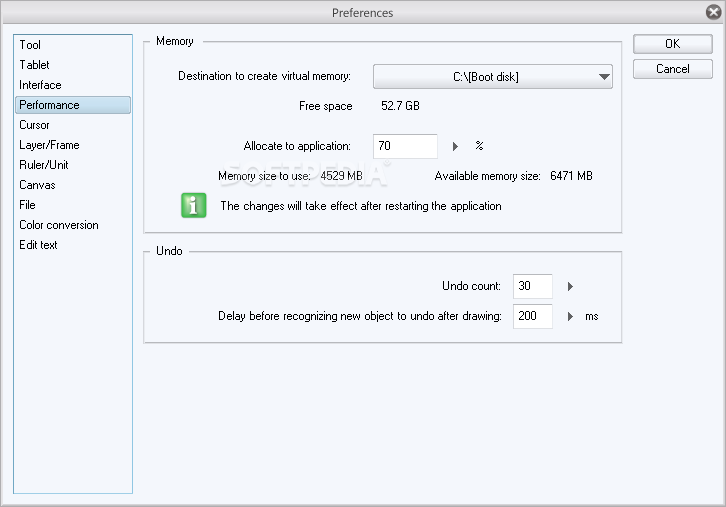Close the Preferences dialog with X icon
Image resolution: width=726 pixels, height=507 pixels.
(x=713, y=12)
